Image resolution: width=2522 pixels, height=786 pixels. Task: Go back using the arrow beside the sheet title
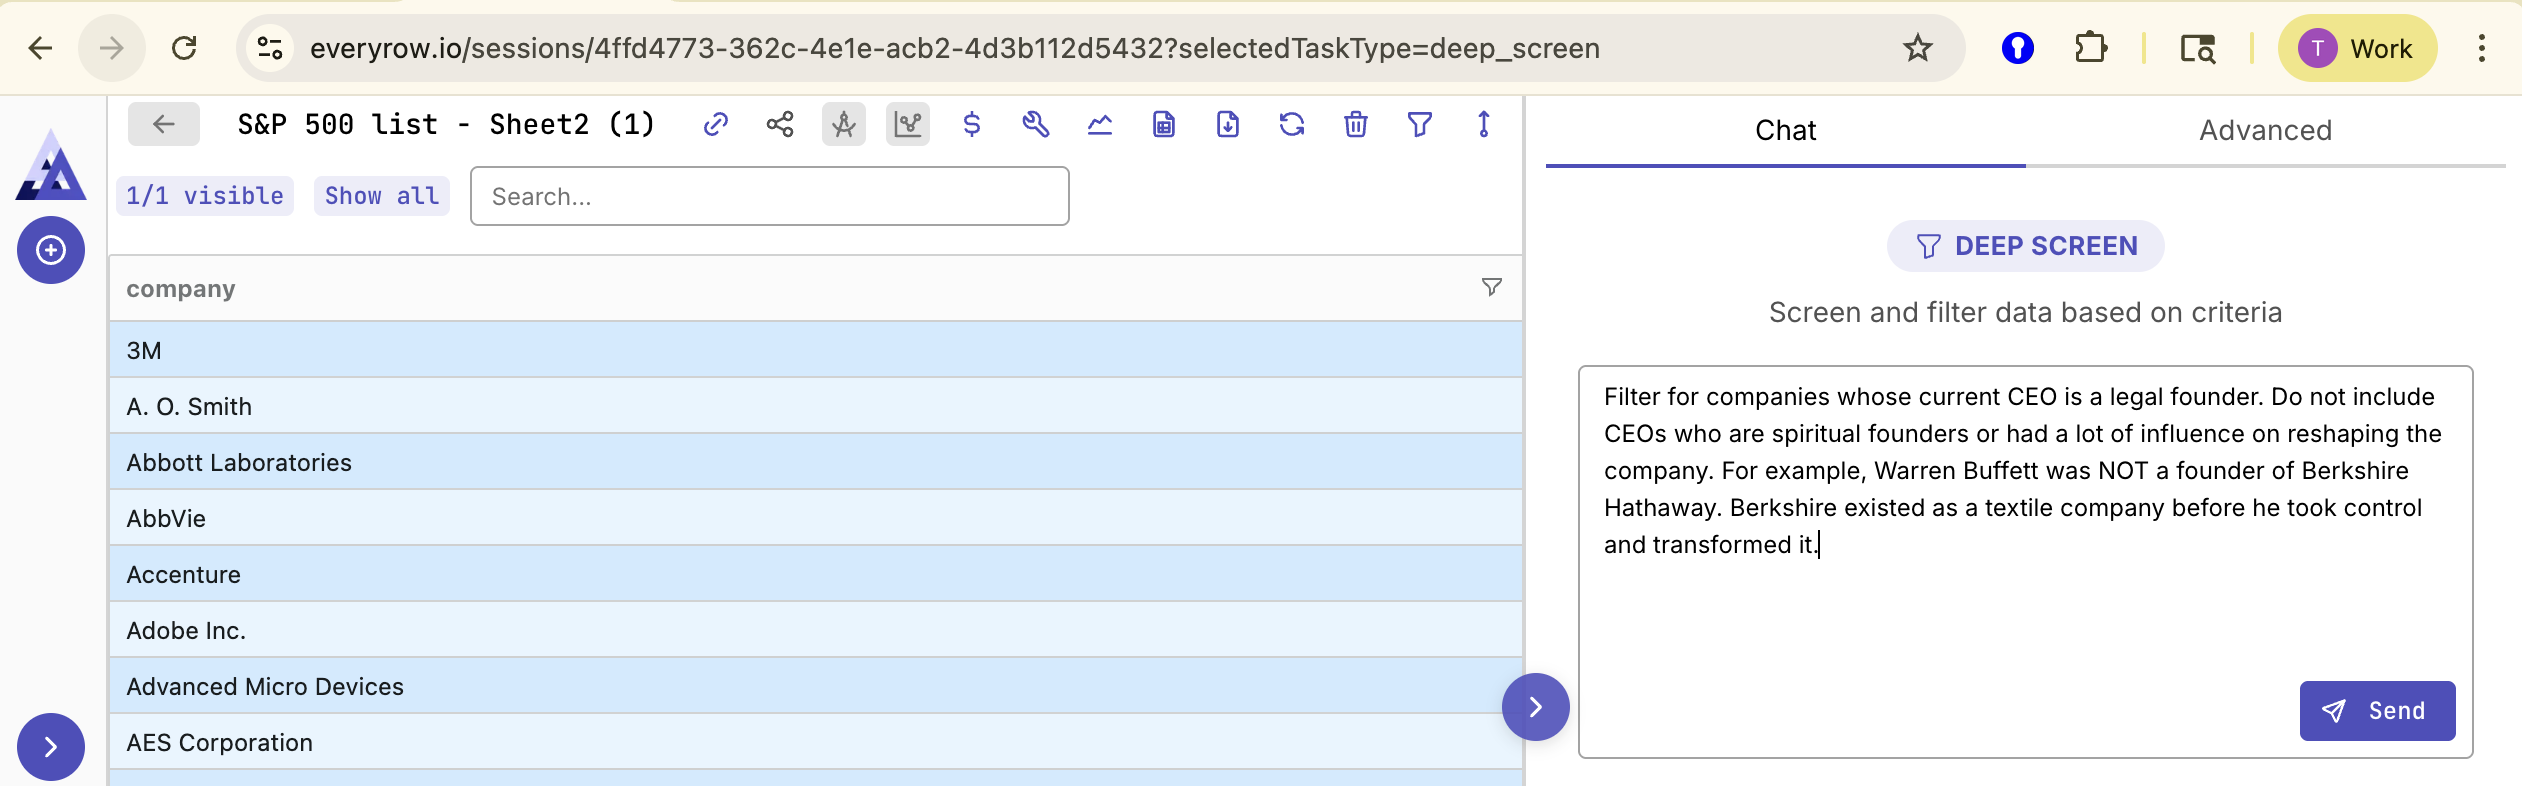coord(164,124)
